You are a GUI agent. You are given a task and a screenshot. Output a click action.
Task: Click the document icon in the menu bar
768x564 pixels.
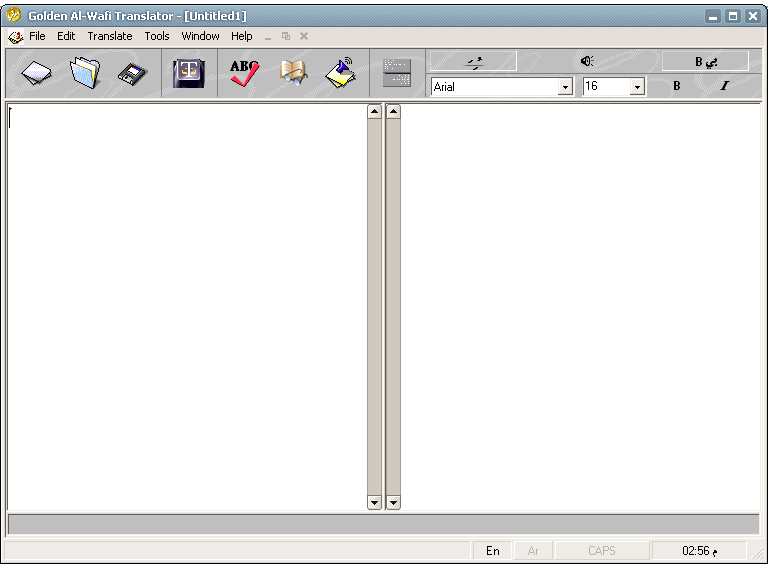point(16,37)
